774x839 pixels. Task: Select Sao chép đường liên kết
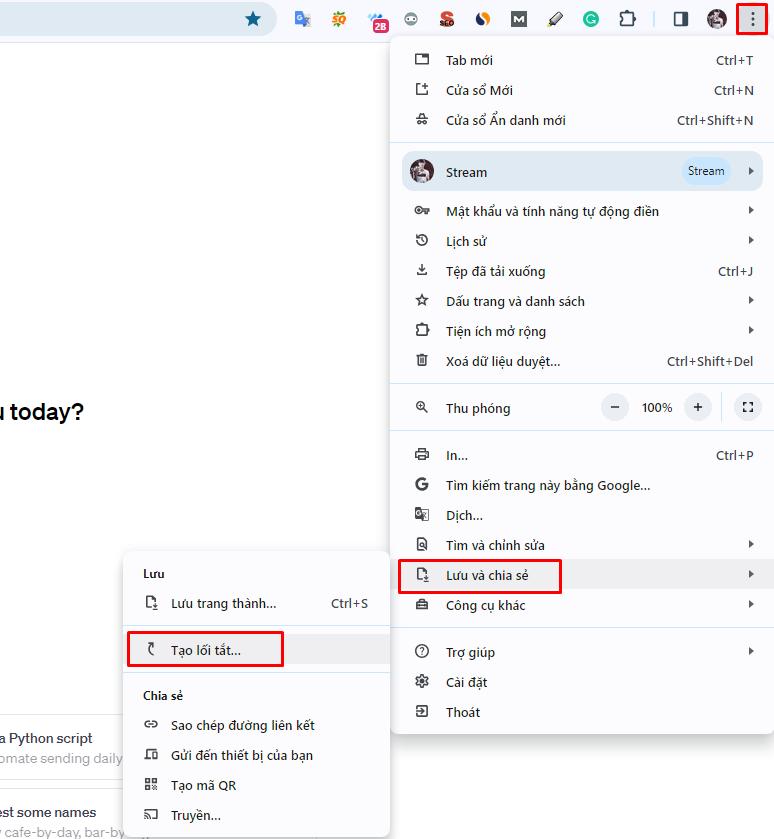(256, 725)
